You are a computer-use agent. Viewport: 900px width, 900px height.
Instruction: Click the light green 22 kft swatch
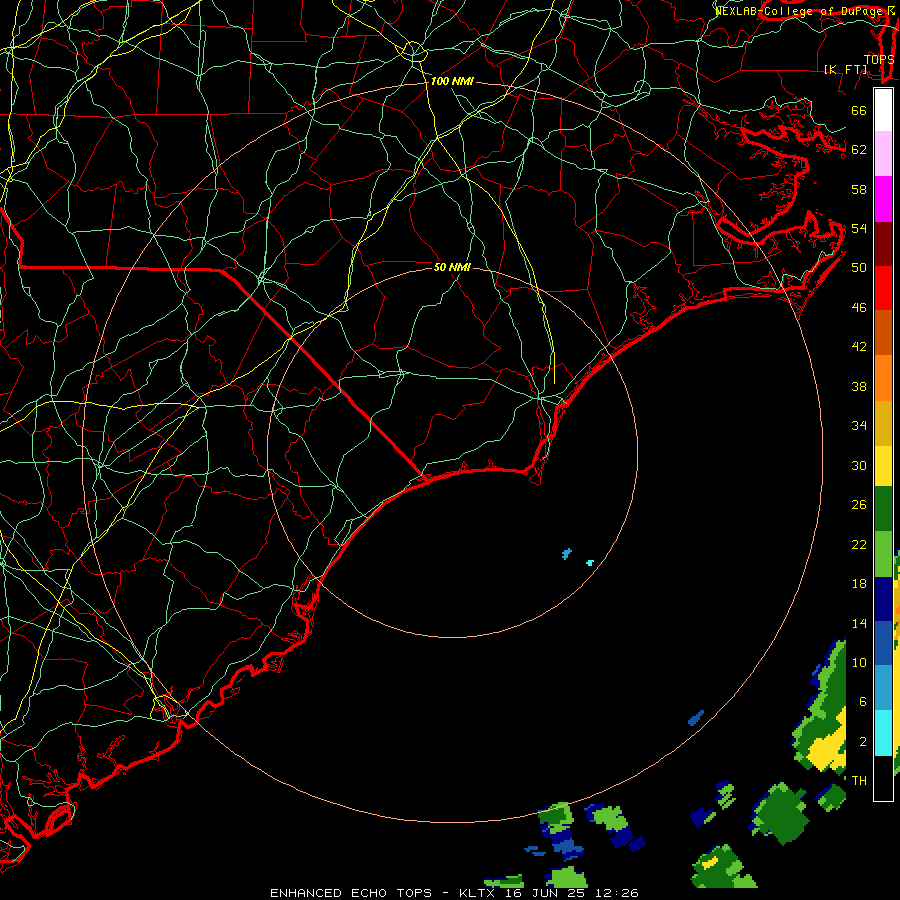point(883,554)
